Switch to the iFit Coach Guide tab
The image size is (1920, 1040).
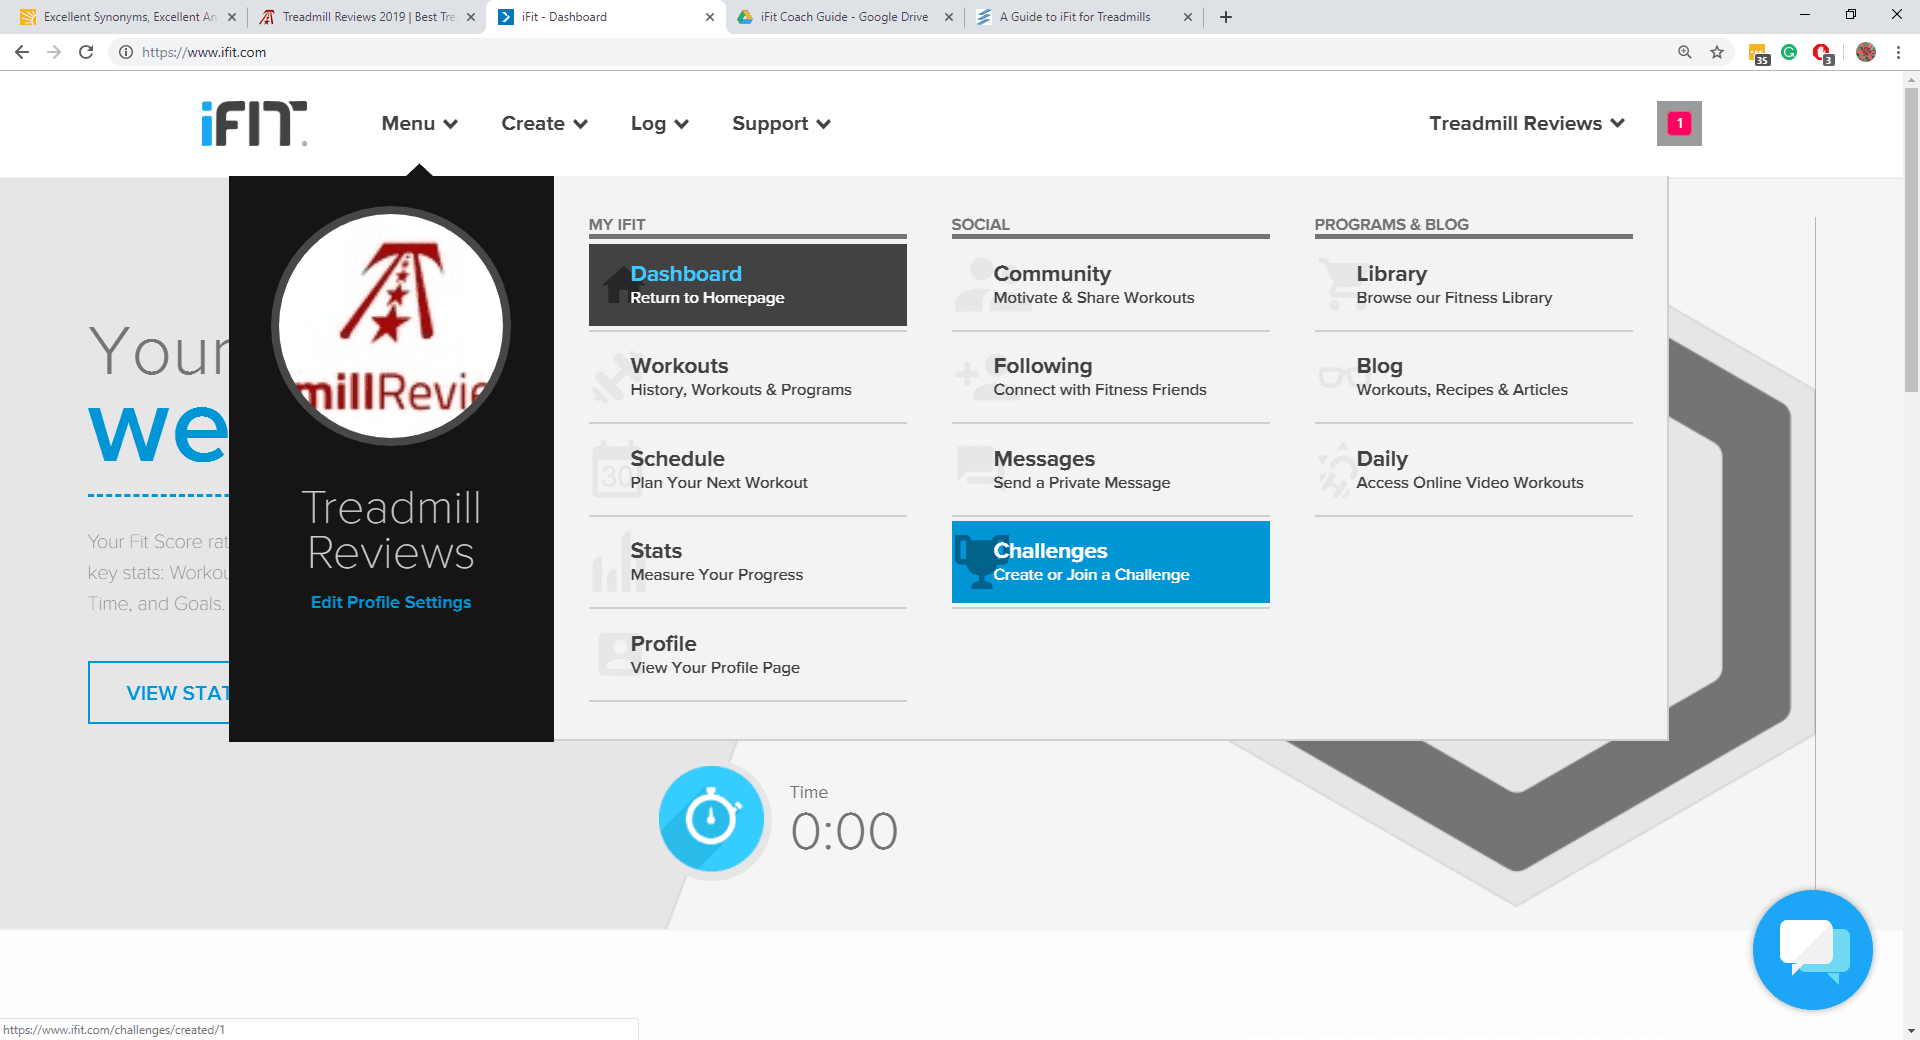click(844, 17)
